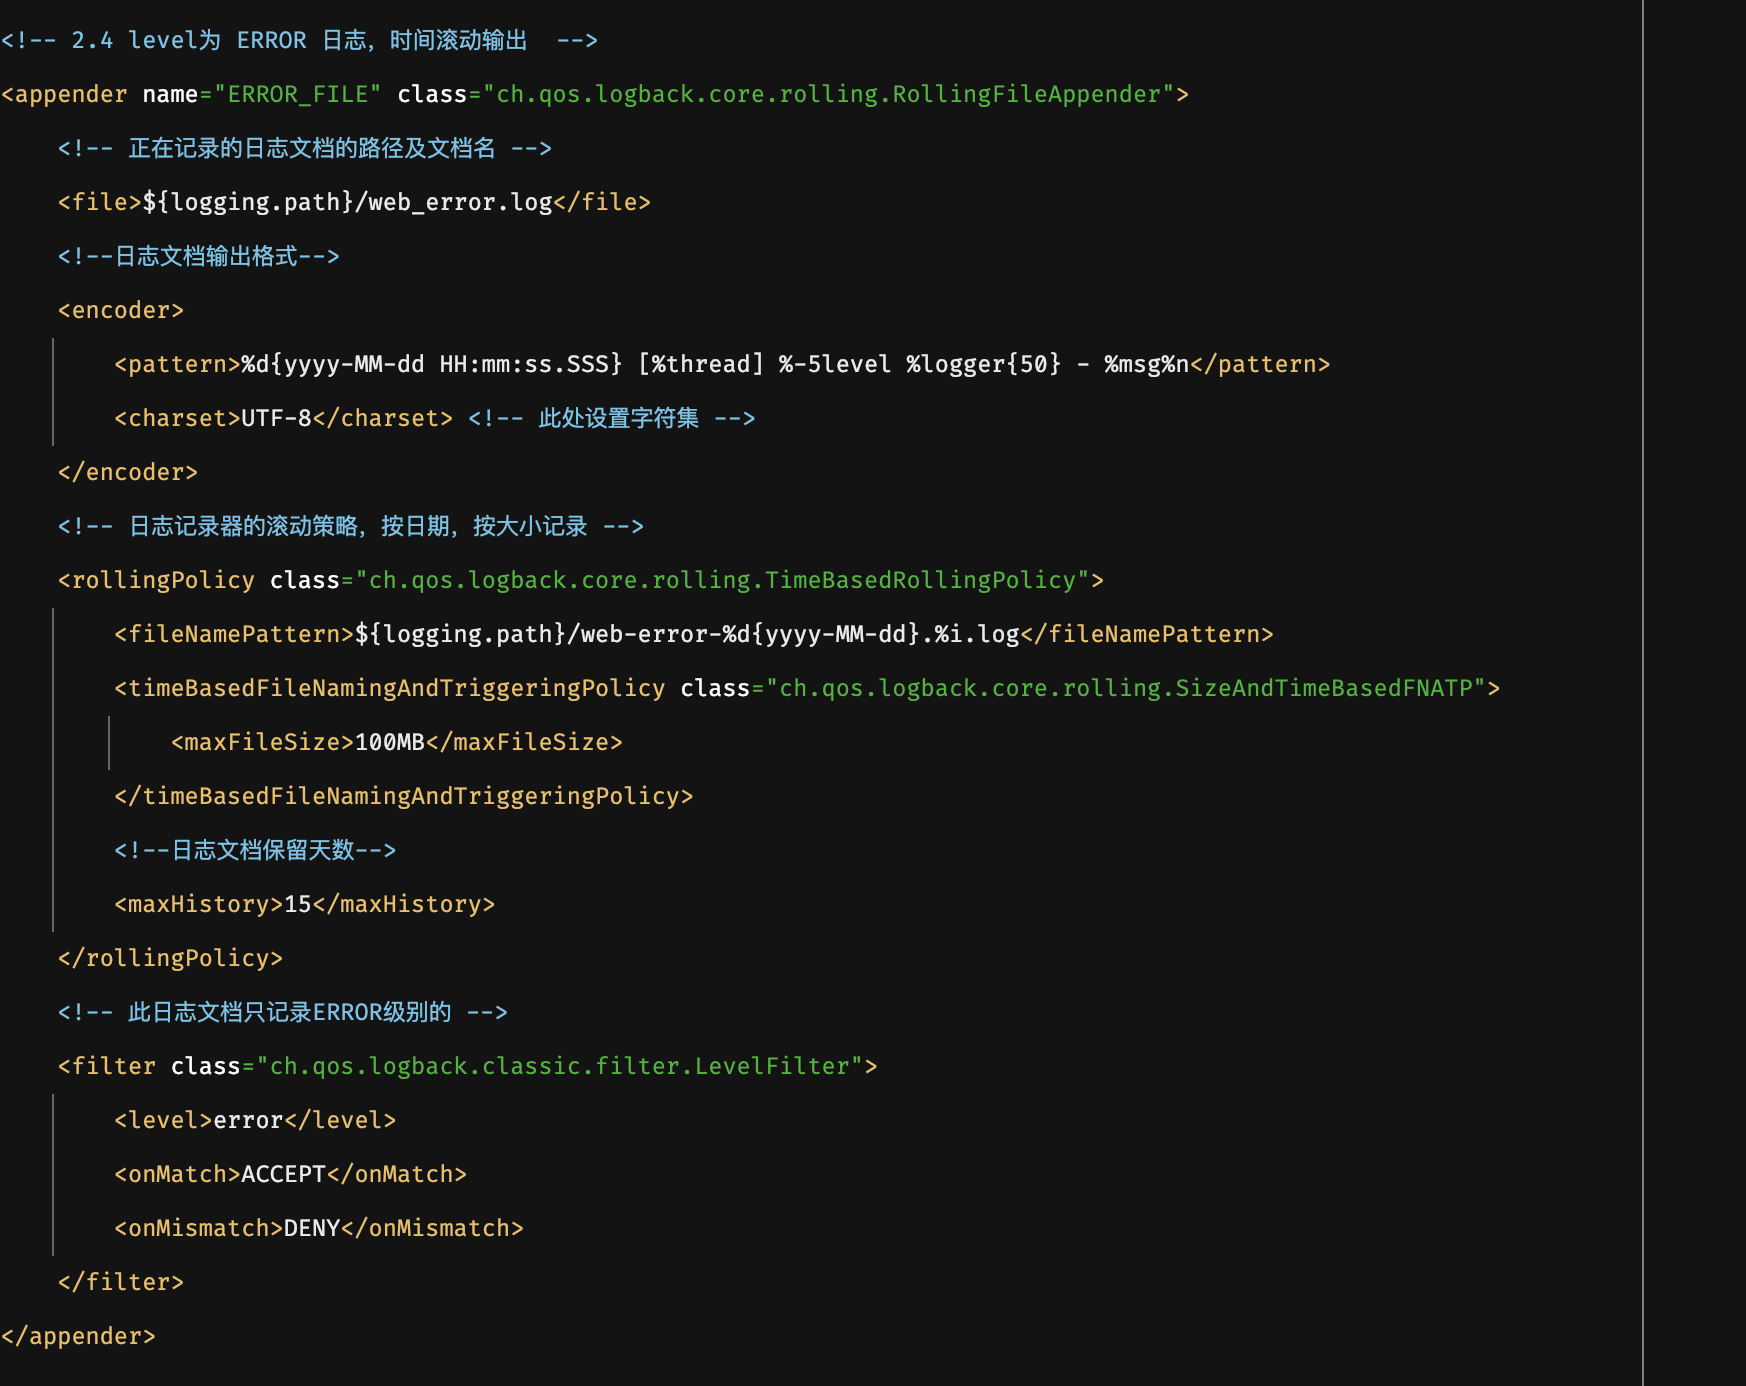
Task: Click the RollingFileAppender class string
Action: [829, 94]
